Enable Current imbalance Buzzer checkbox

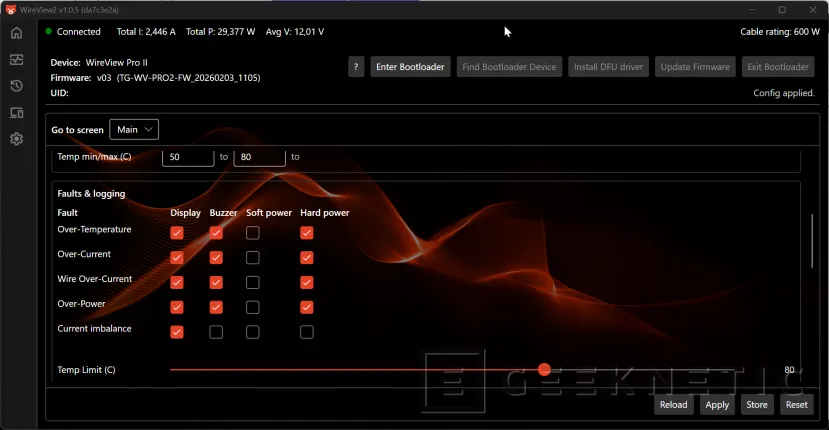coord(216,332)
